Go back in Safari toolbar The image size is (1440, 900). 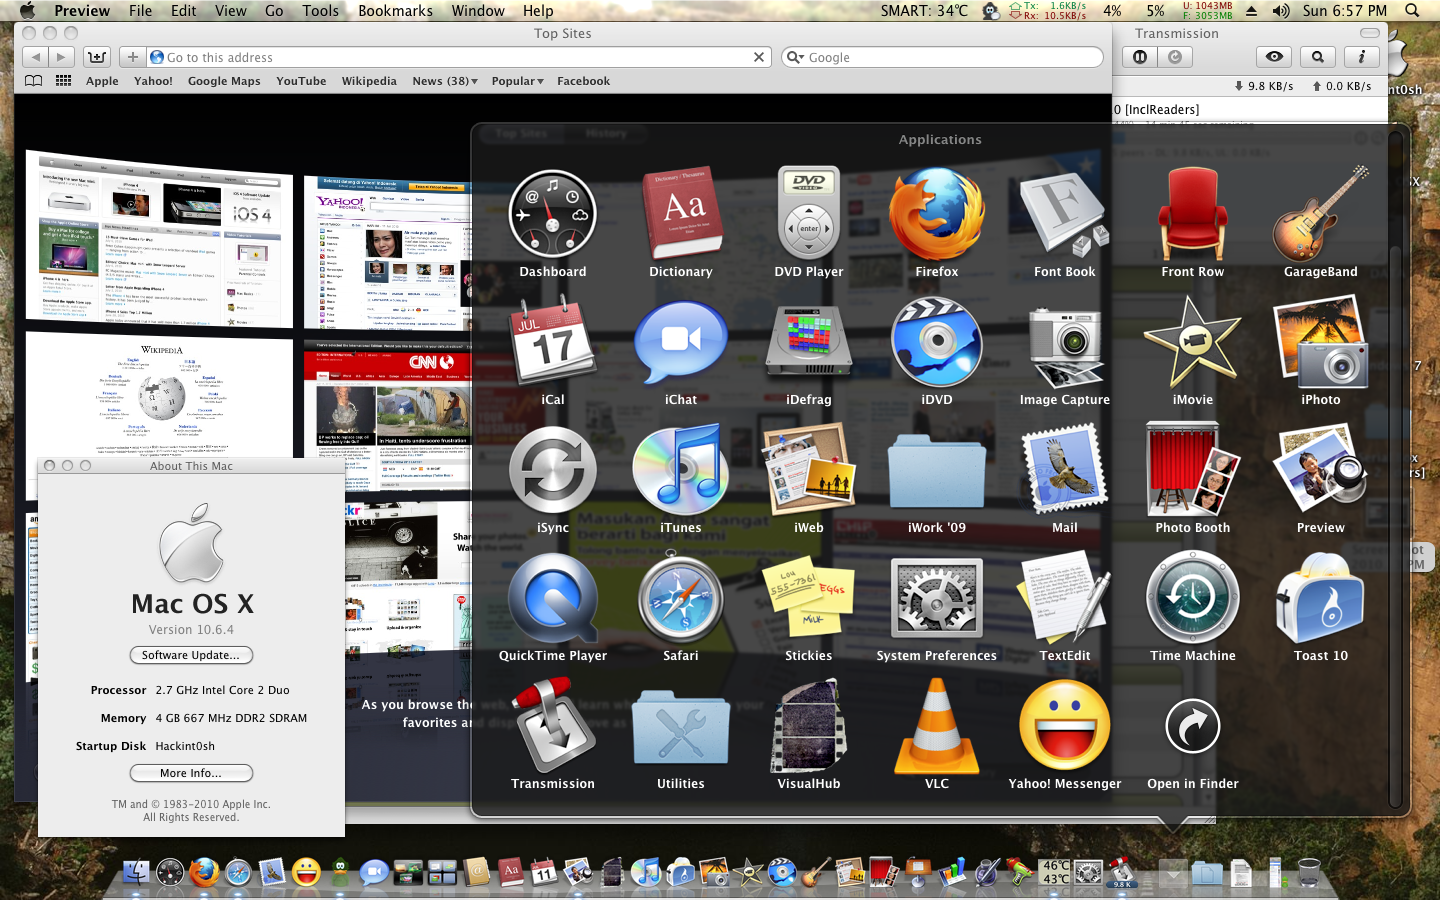click(x=36, y=57)
